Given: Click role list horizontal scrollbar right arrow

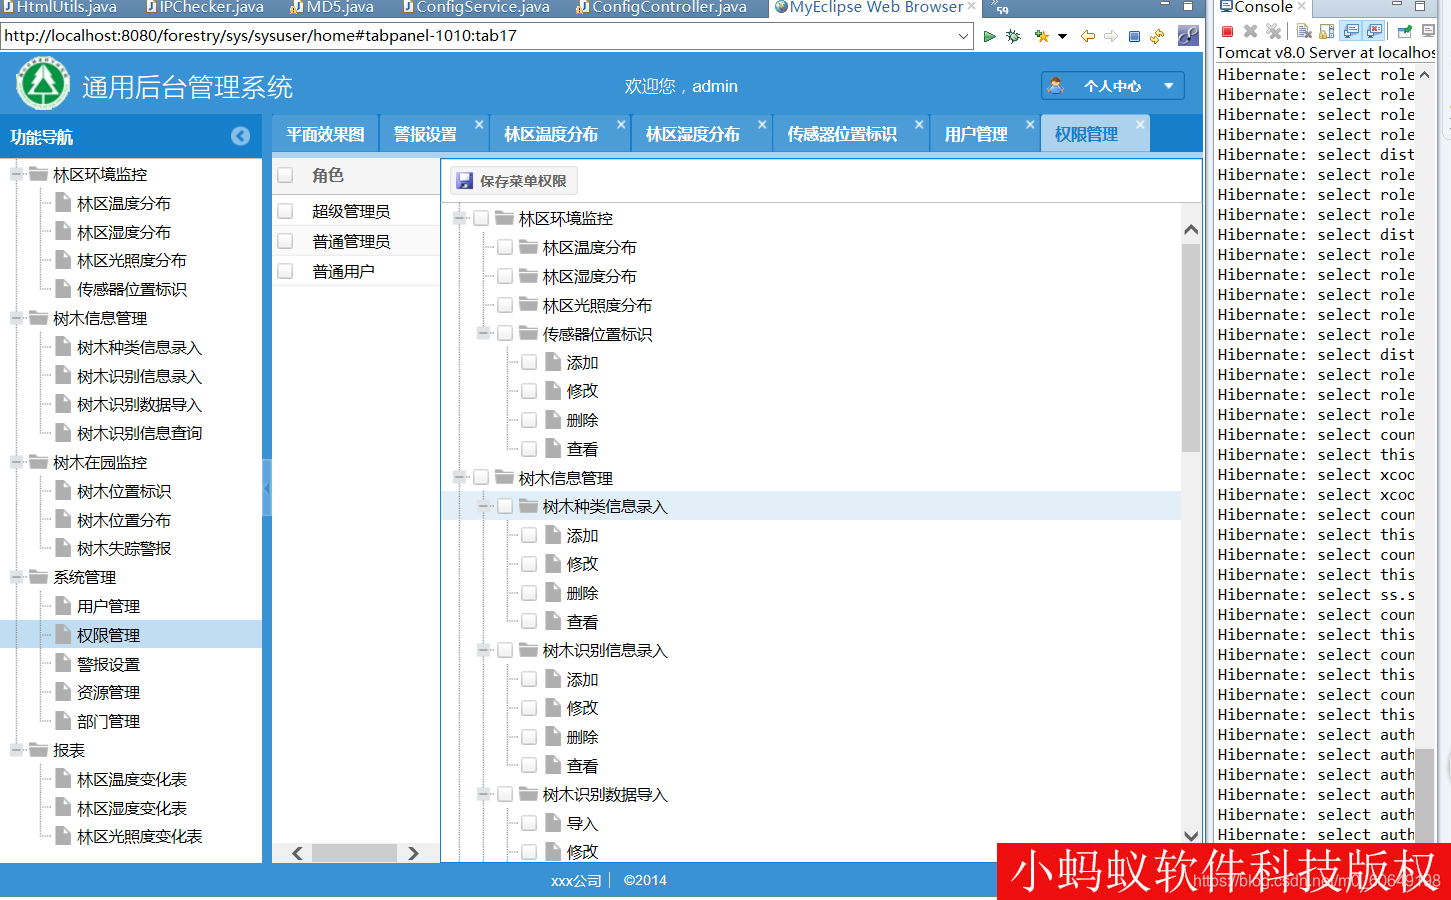Looking at the screenshot, I should 413,853.
